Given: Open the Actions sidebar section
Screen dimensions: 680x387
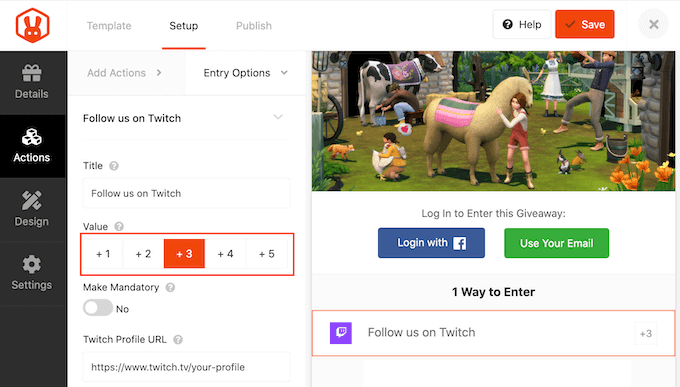Looking at the screenshot, I should [x=32, y=146].
